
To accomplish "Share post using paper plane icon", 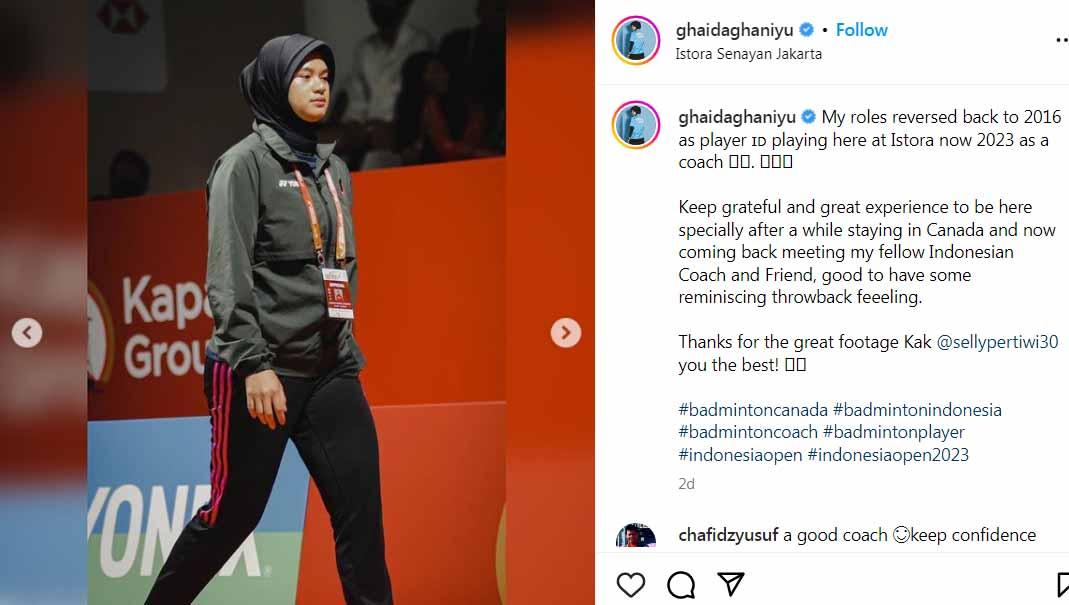I will (731, 585).
